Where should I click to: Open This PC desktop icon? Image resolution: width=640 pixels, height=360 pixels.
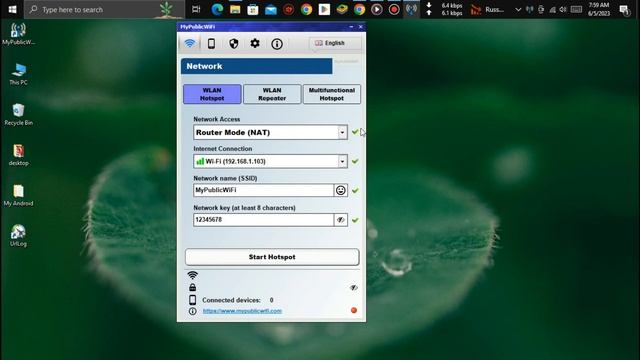(18, 74)
